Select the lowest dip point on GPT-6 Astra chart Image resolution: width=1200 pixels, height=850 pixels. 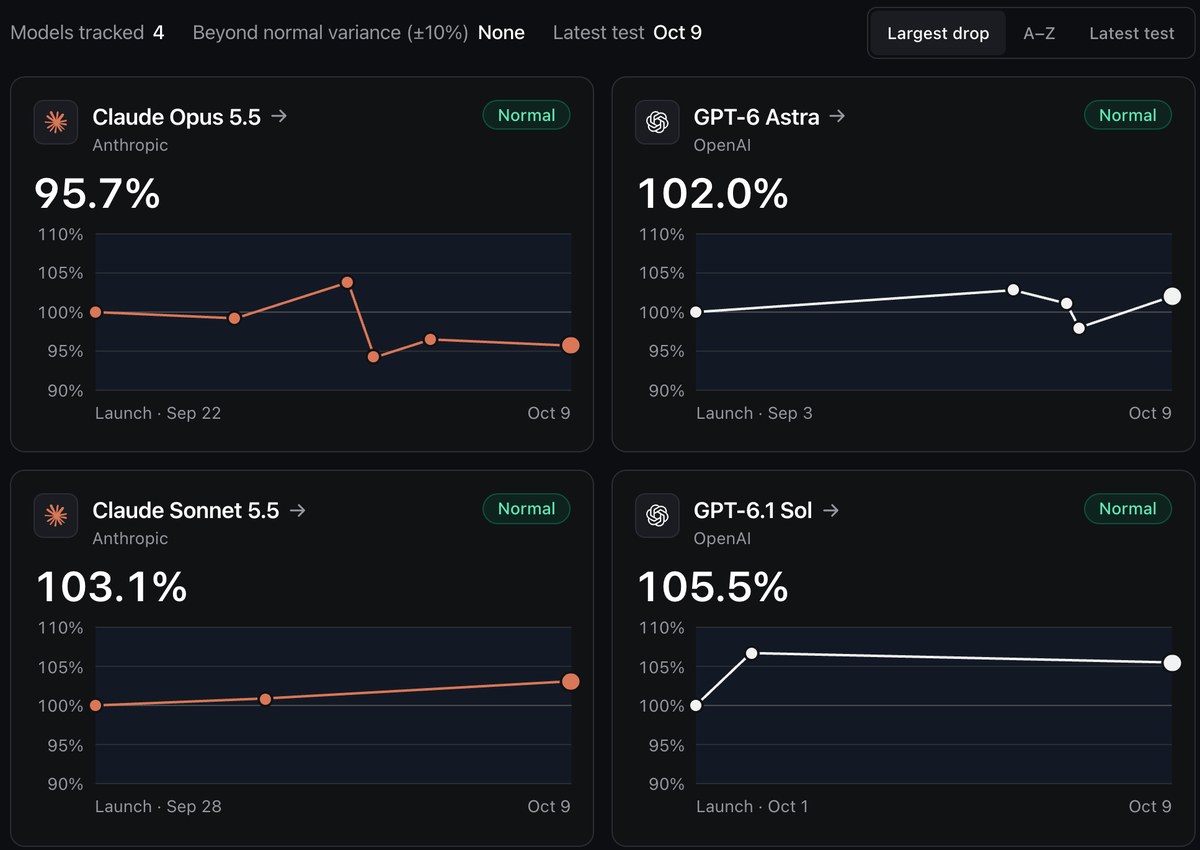[x=1079, y=327]
